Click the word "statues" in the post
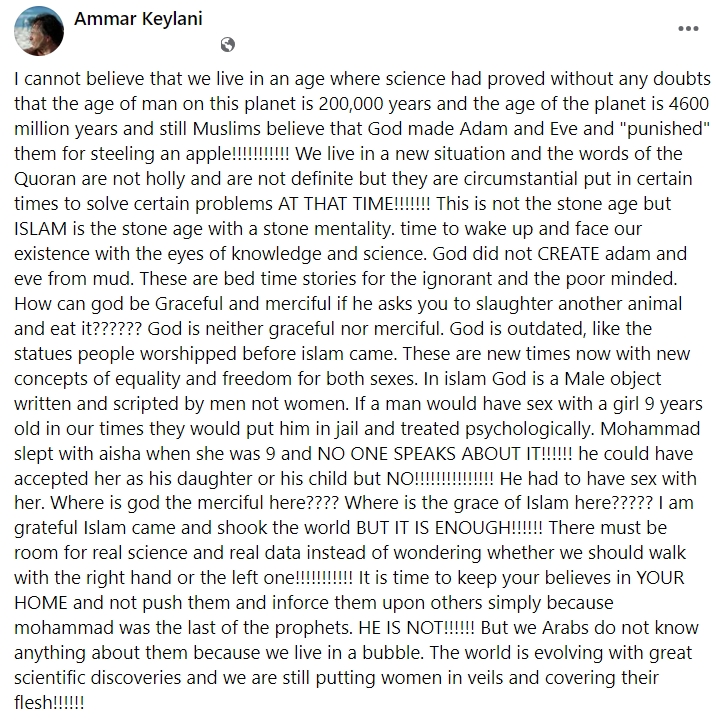Image resolution: width=716 pixels, height=720 pixels. (x=43, y=354)
